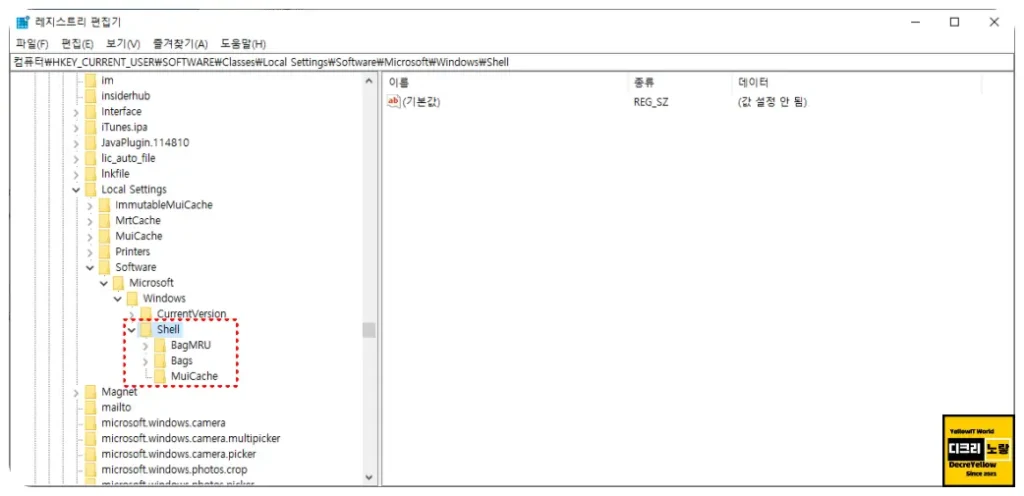This screenshot has width=1024, height=496.
Task: Select the MuiCache key under Shell
Action: click(x=194, y=377)
